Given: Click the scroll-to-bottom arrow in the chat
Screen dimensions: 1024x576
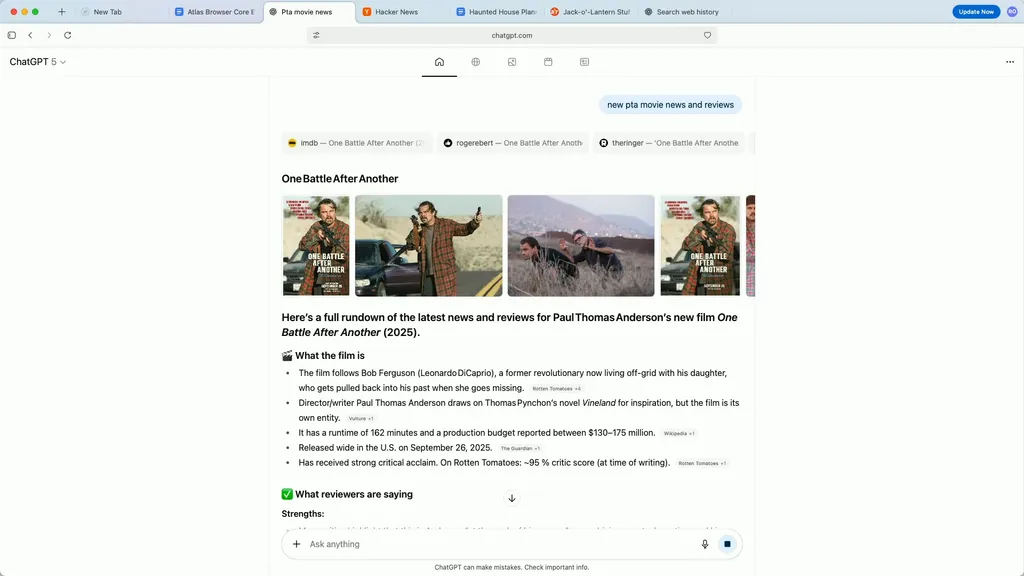Looking at the screenshot, I should pos(511,498).
